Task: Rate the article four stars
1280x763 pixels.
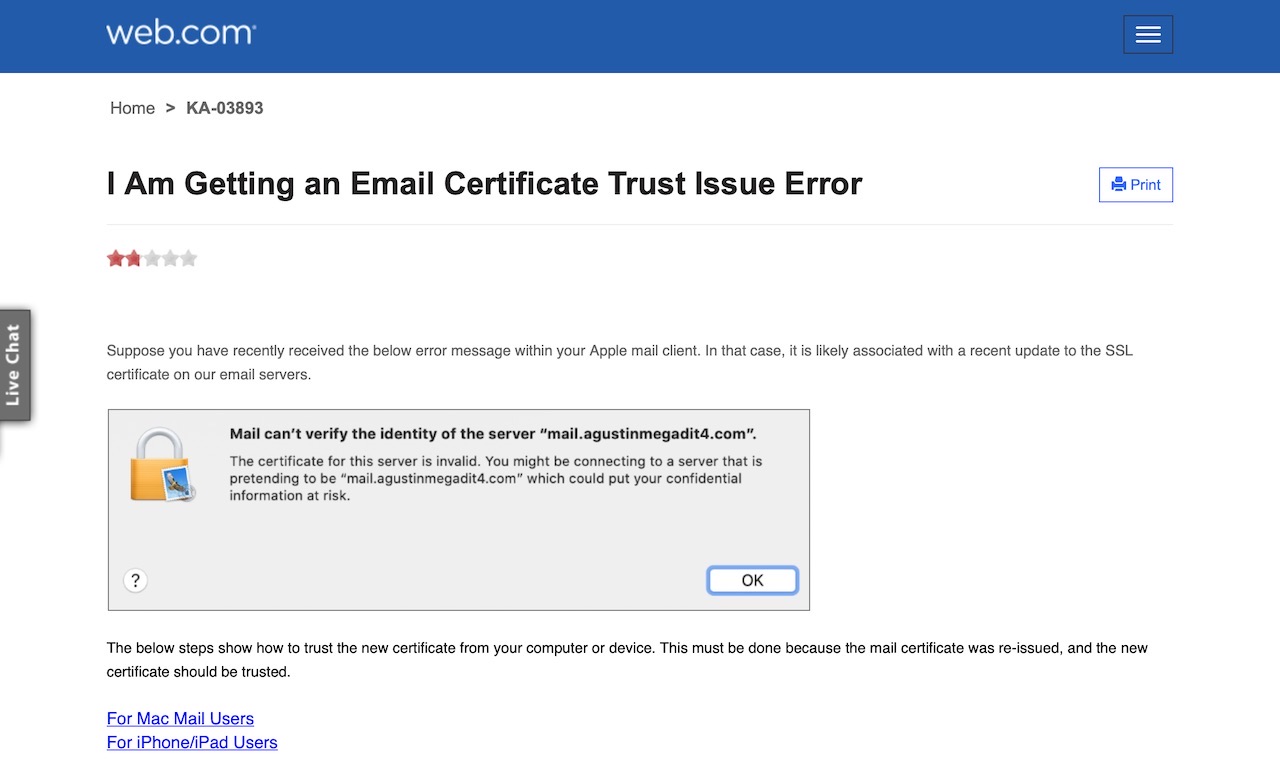Action: click(170, 257)
